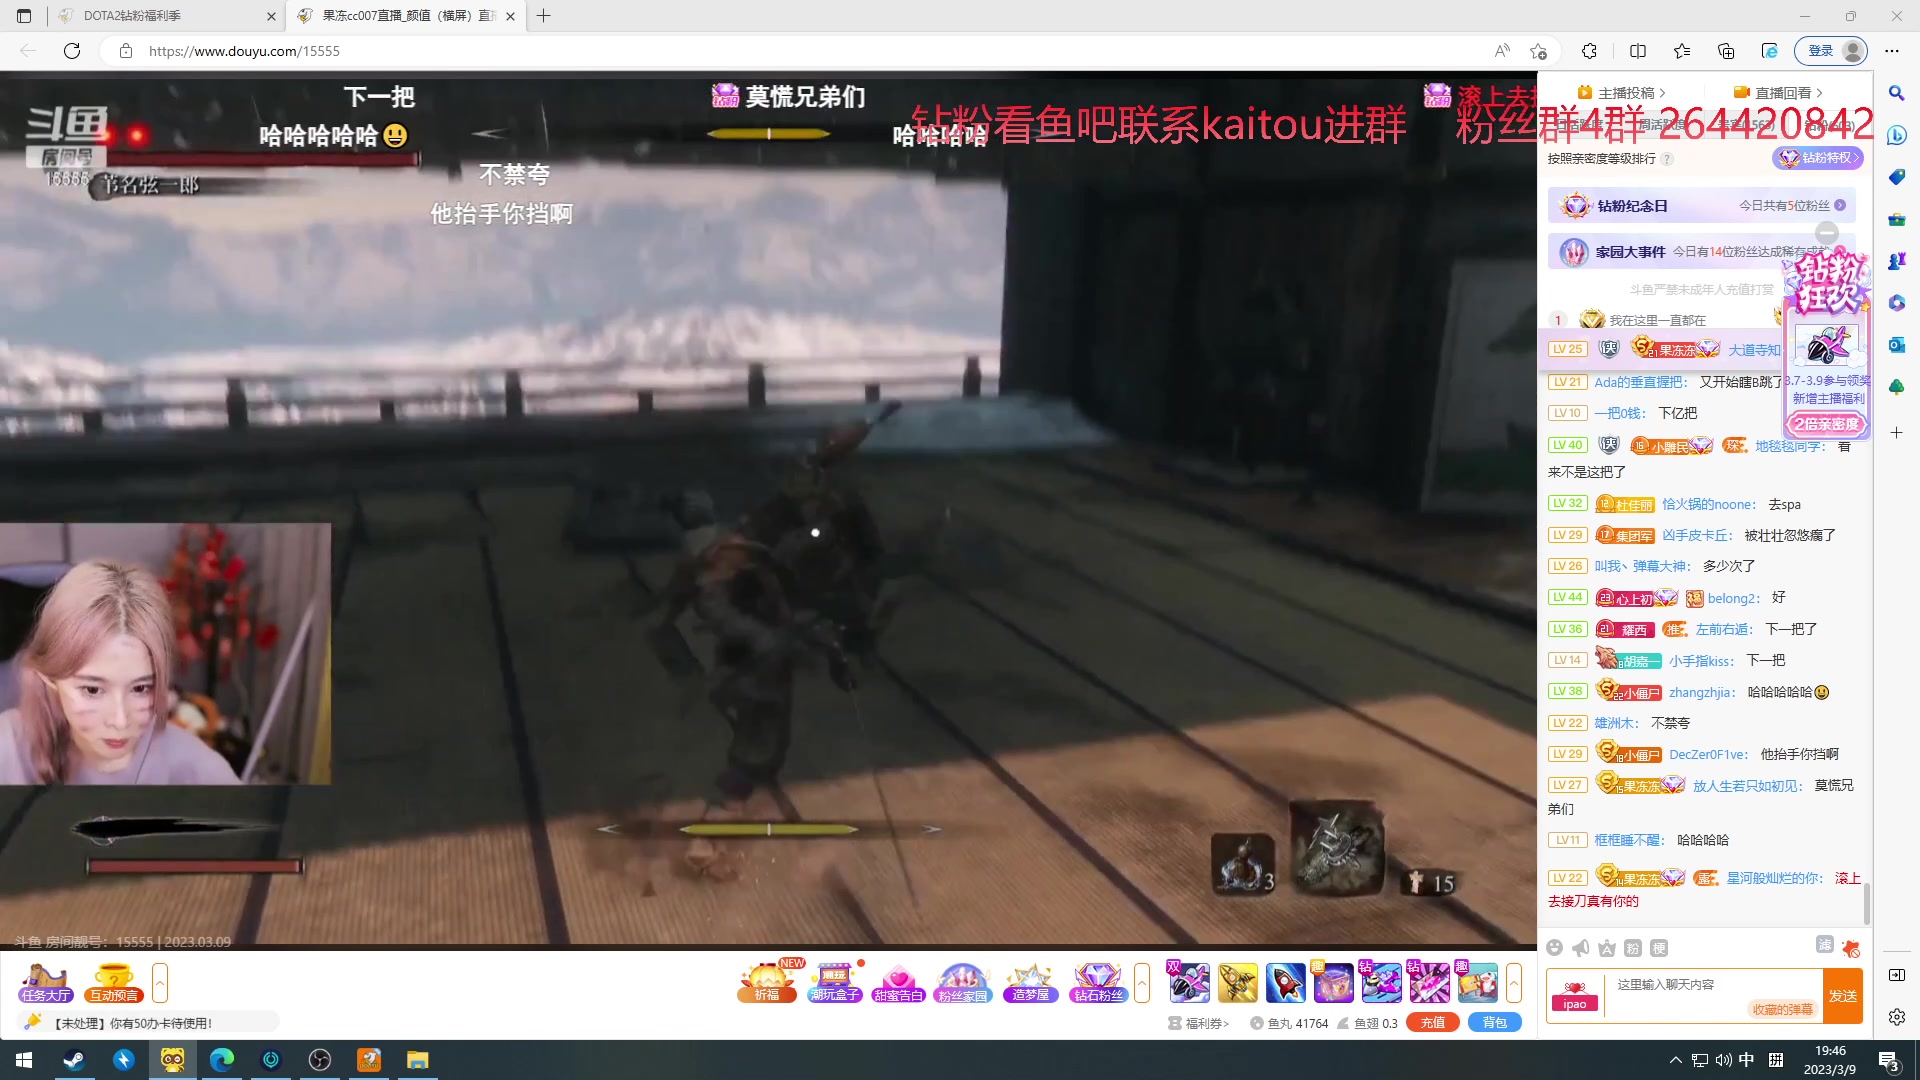Show hidden system tray icons chevron
The height and width of the screenshot is (1080, 1920).
[x=1675, y=1060]
